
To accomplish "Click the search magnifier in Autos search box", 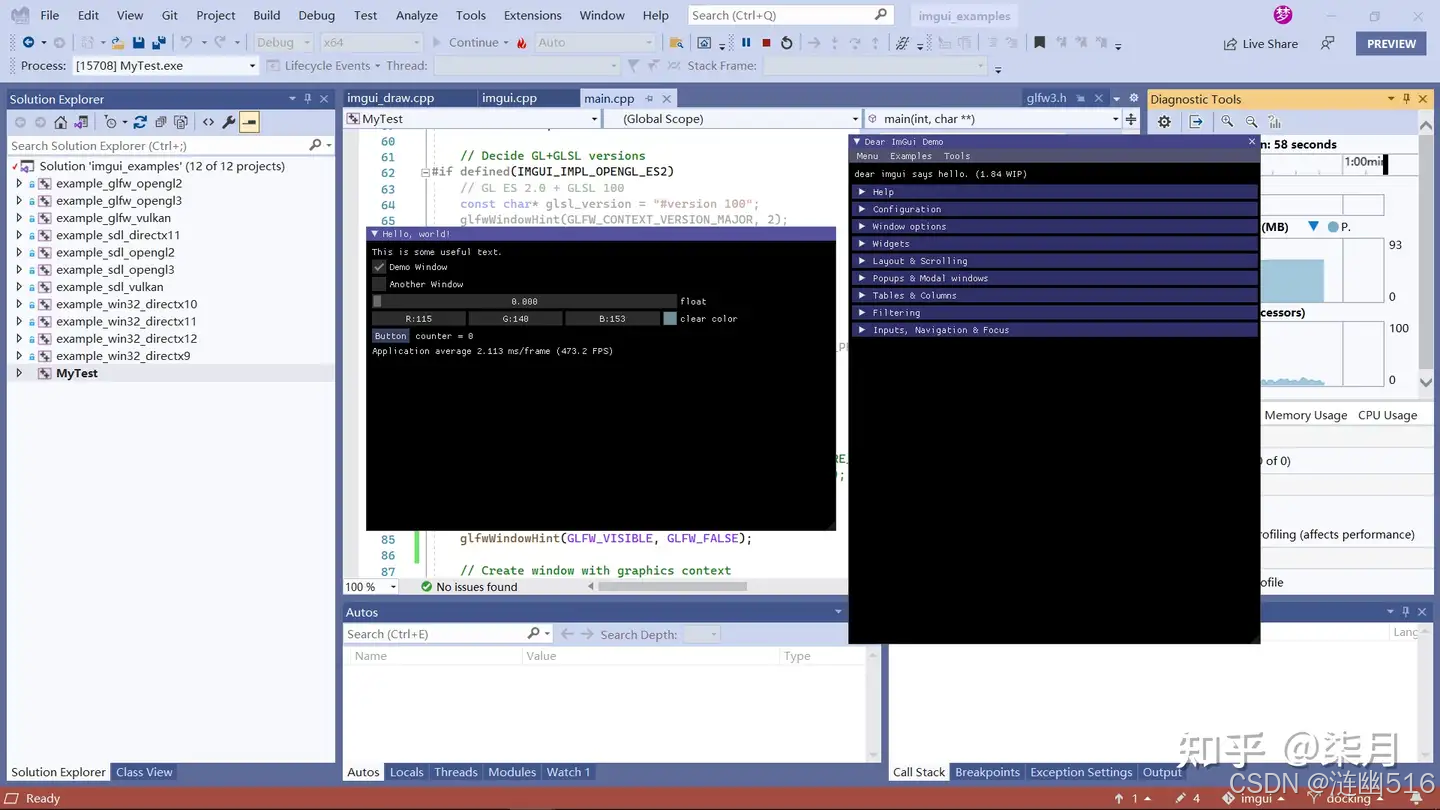I will [x=534, y=634].
